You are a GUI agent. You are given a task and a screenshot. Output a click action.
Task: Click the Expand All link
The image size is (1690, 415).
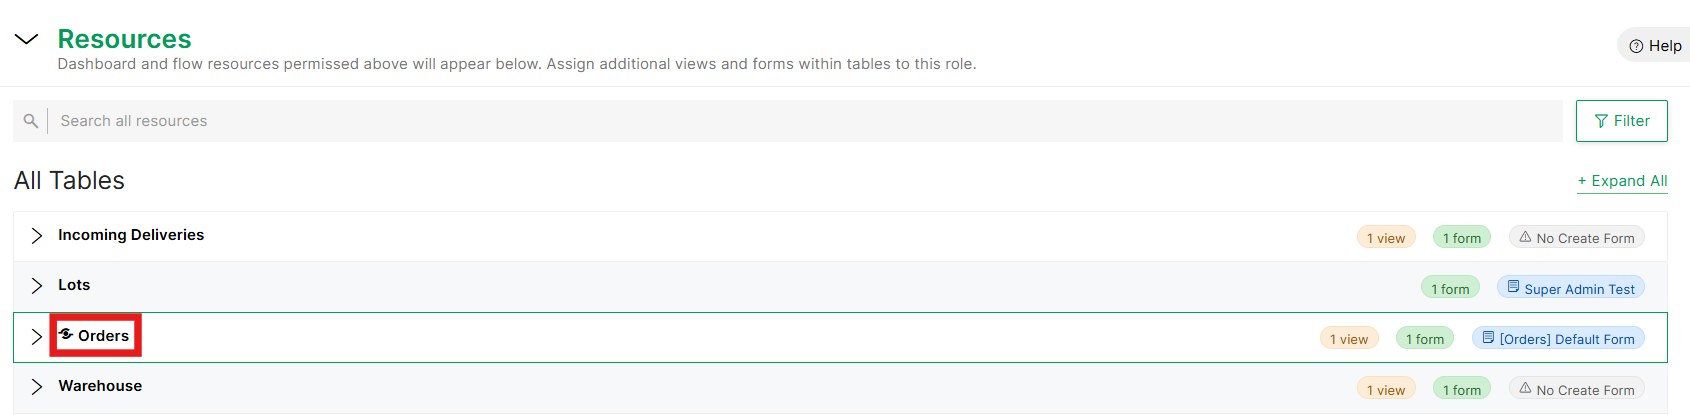(1622, 181)
